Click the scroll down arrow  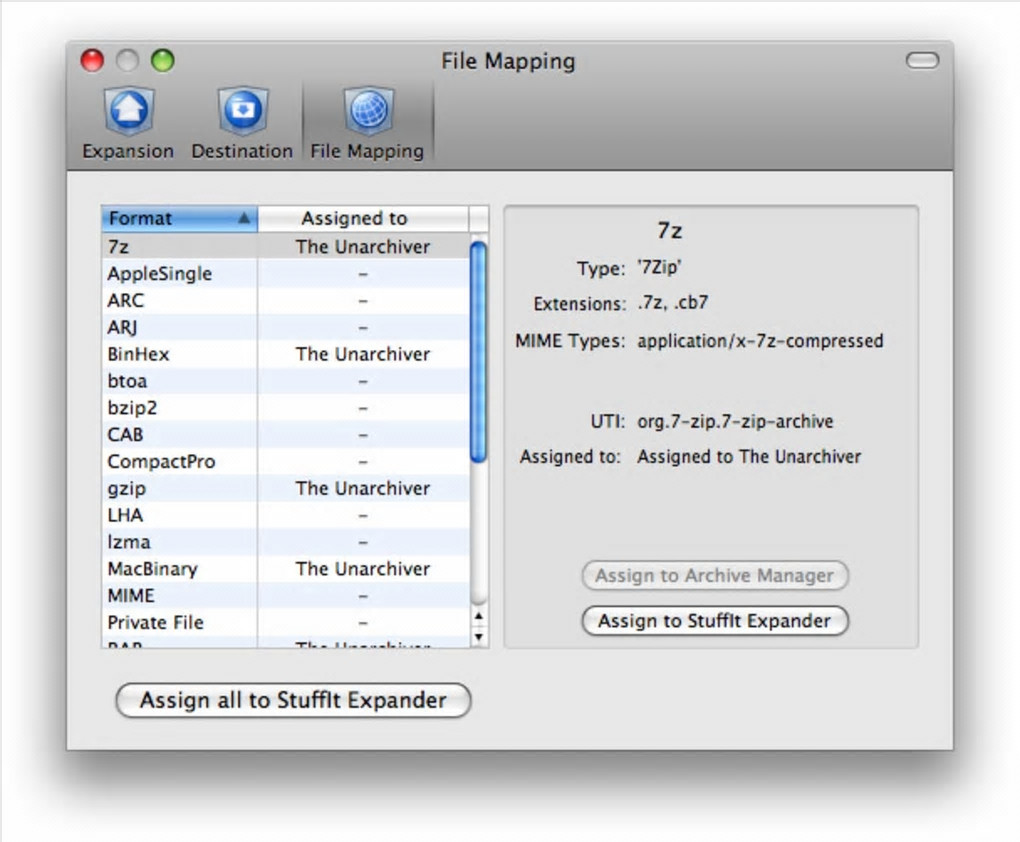[x=479, y=637]
